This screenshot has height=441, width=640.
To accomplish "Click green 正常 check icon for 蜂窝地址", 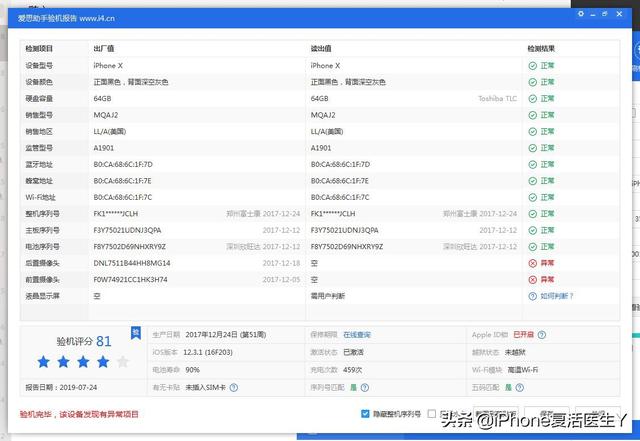I will 532,181.
